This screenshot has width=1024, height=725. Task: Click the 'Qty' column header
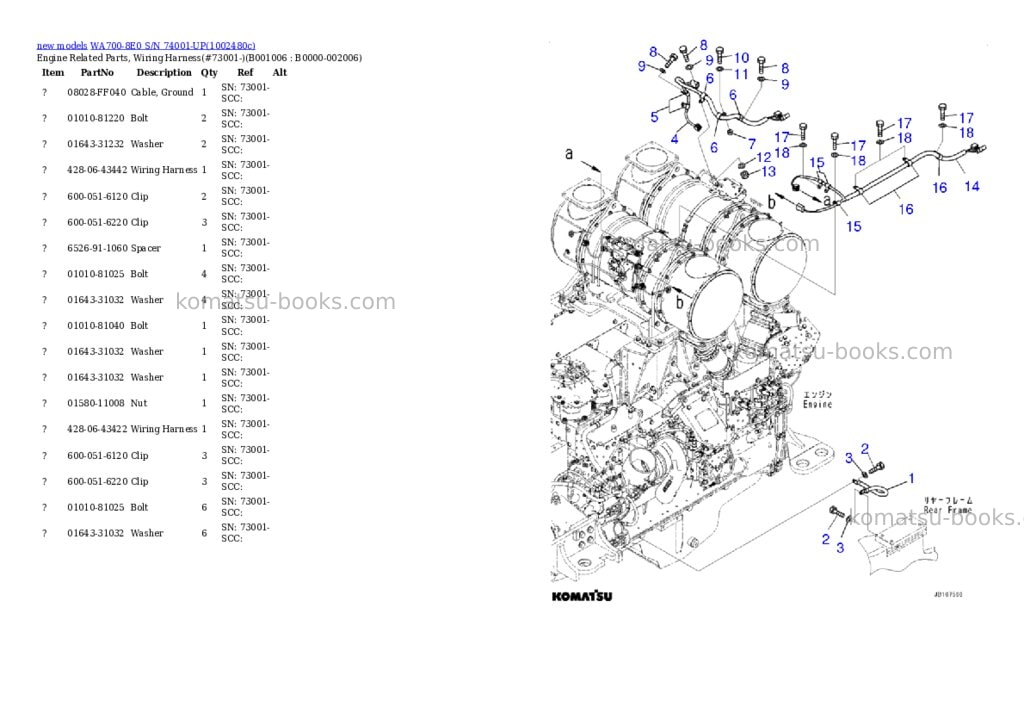(x=209, y=72)
